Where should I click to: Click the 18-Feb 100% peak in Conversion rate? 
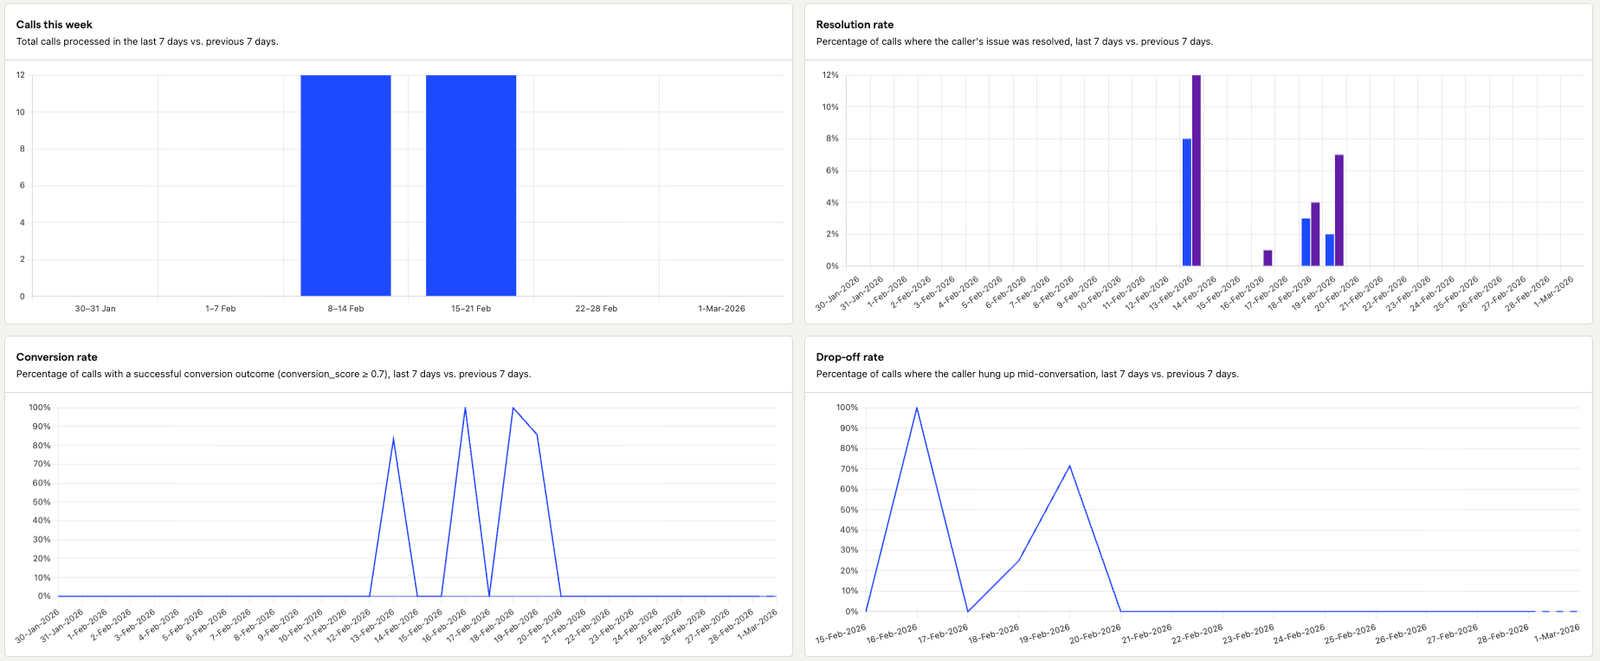[513, 408]
